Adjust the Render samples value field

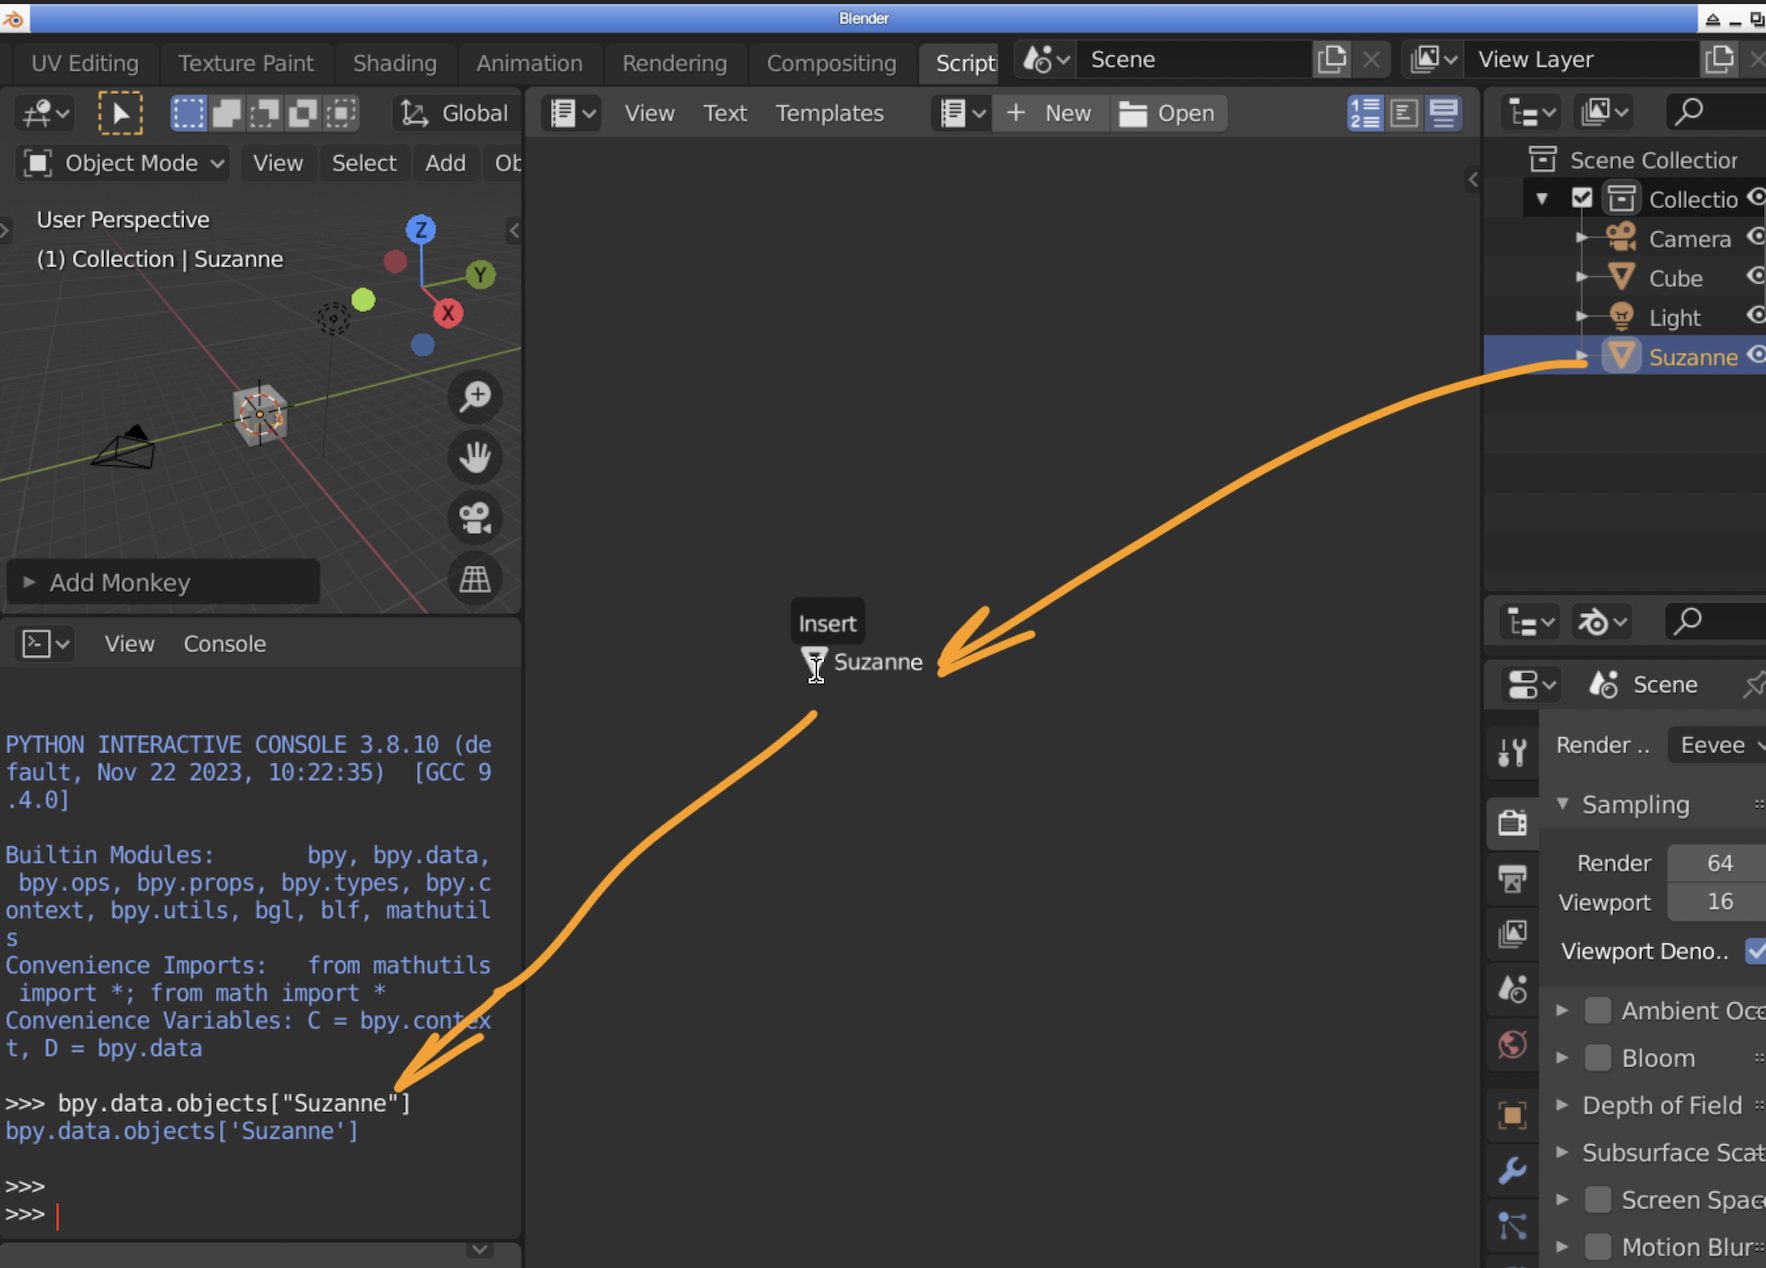tap(1717, 863)
